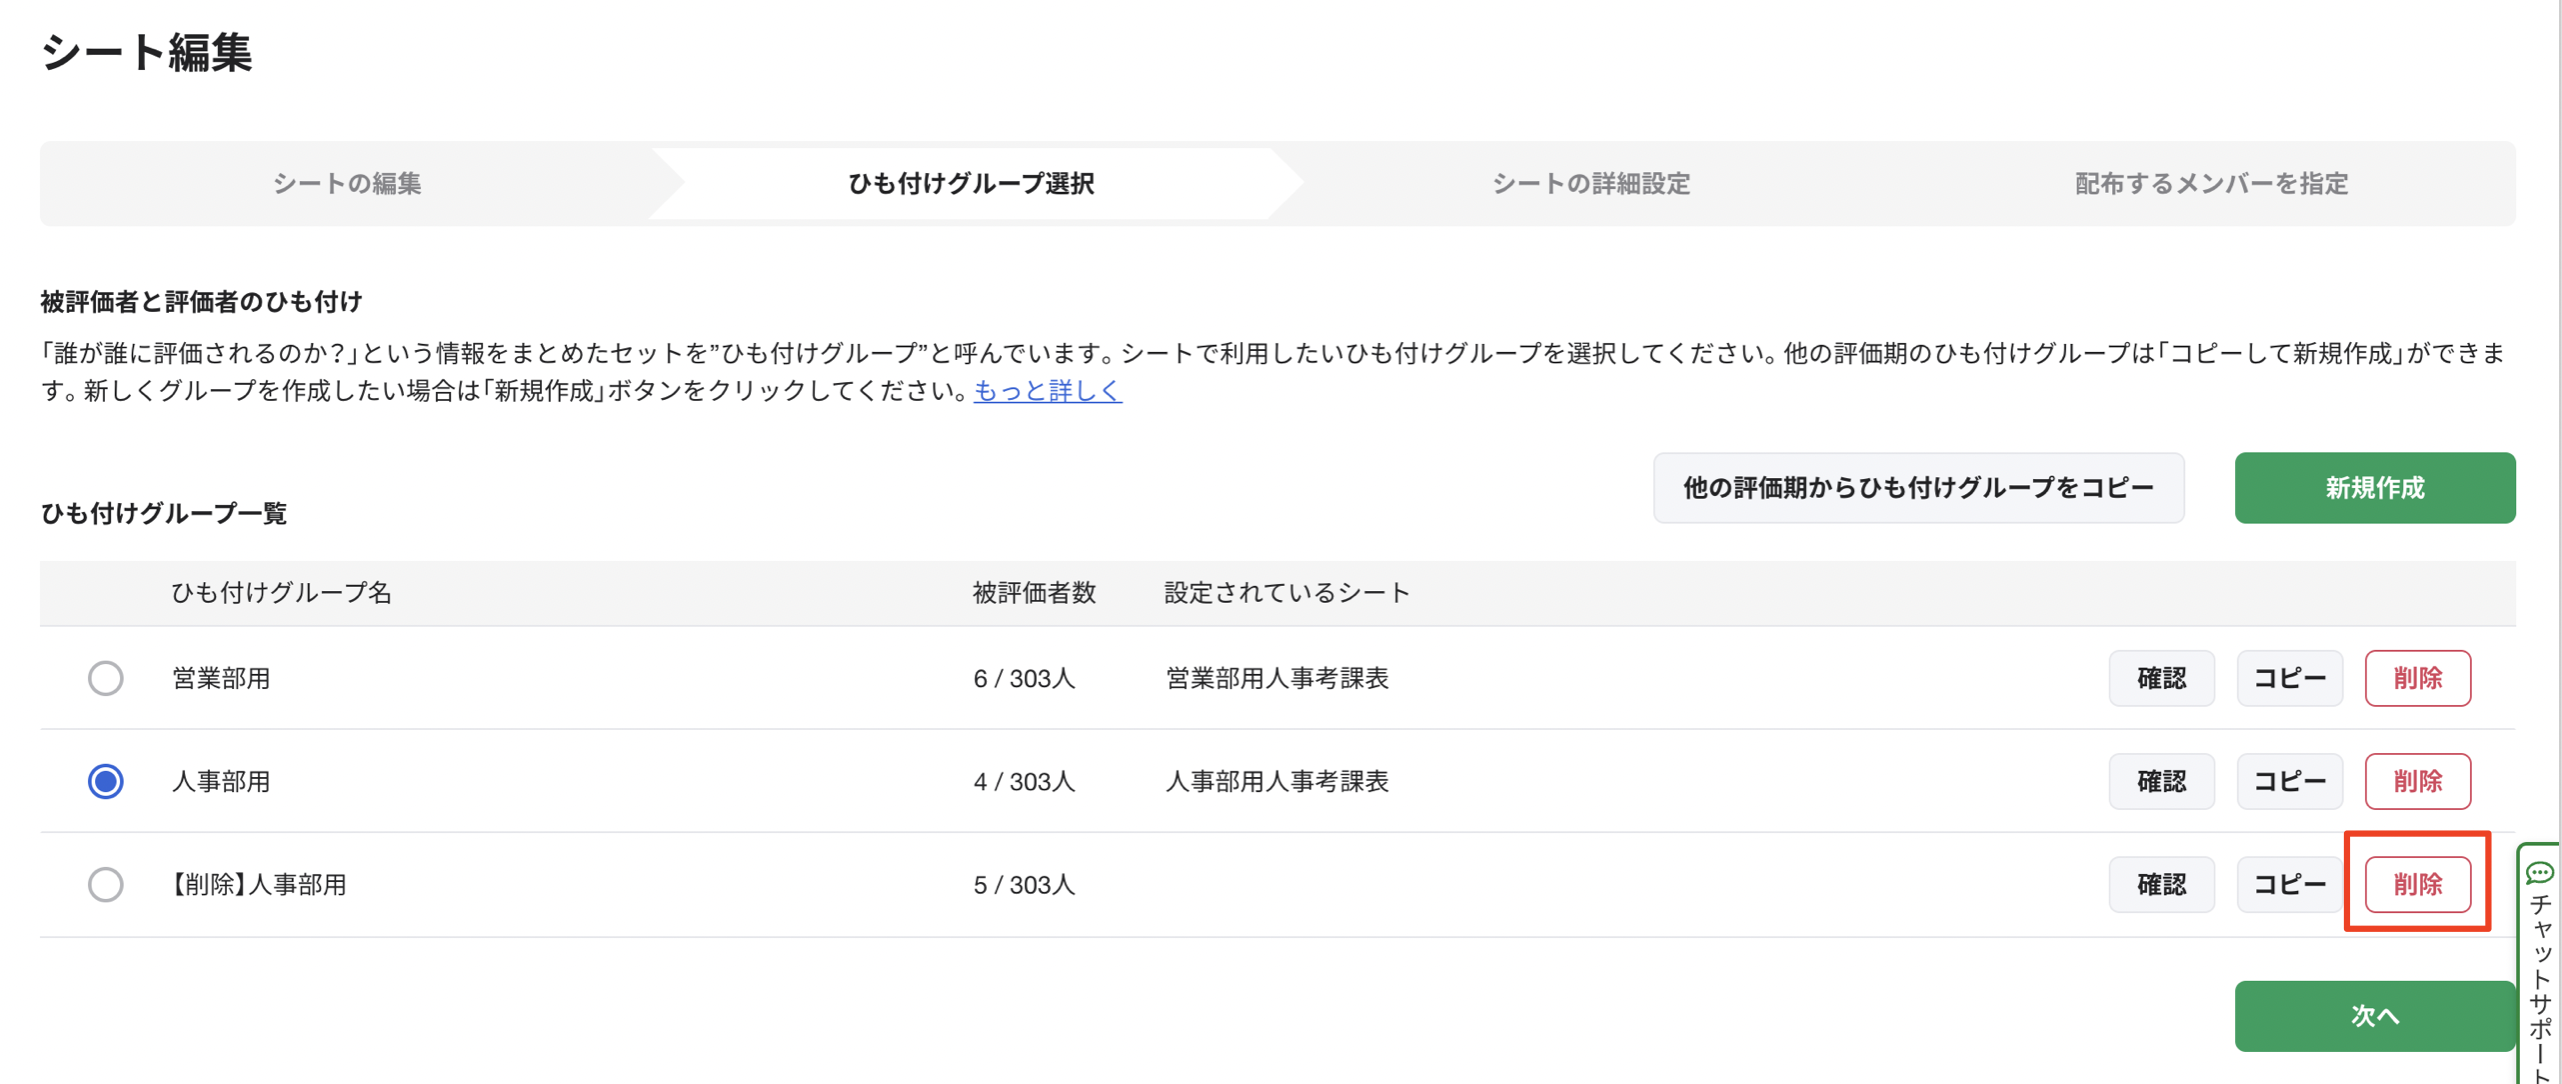Click the ひも付けグループ一覧 heading
Viewport: 2562px width, 1084px height.
click(x=164, y=513)
